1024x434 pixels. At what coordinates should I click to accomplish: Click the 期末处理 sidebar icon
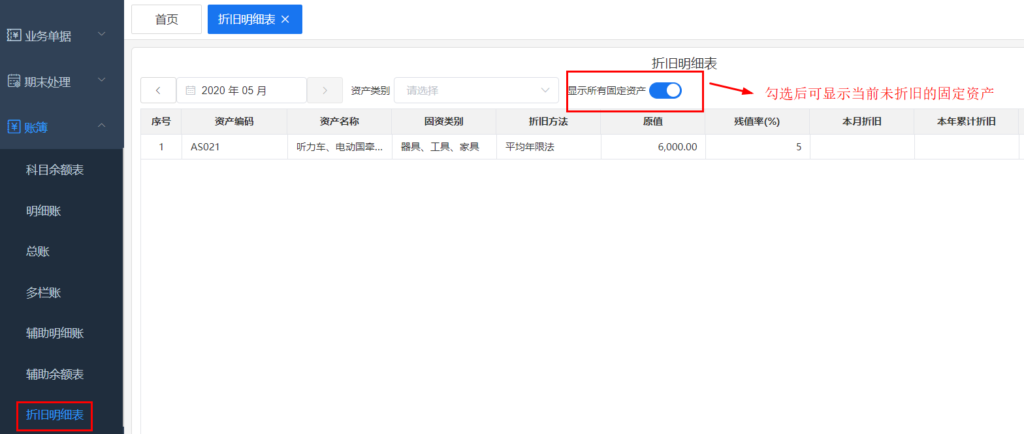(x=14, y=82)
